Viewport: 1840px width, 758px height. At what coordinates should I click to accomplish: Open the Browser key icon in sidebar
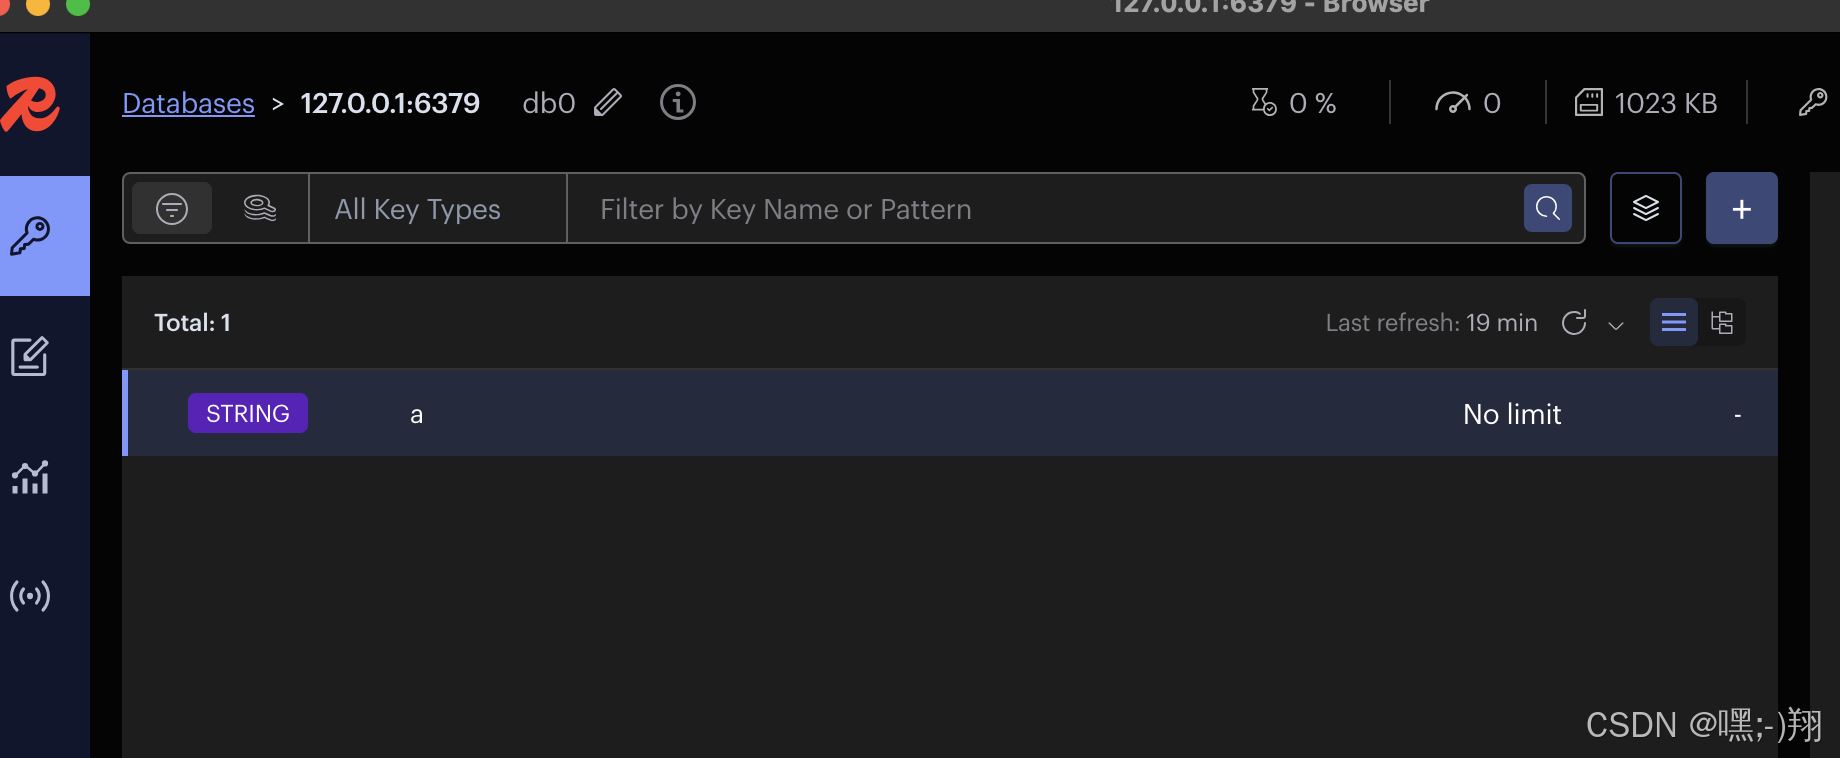click(x=30, y=236)
